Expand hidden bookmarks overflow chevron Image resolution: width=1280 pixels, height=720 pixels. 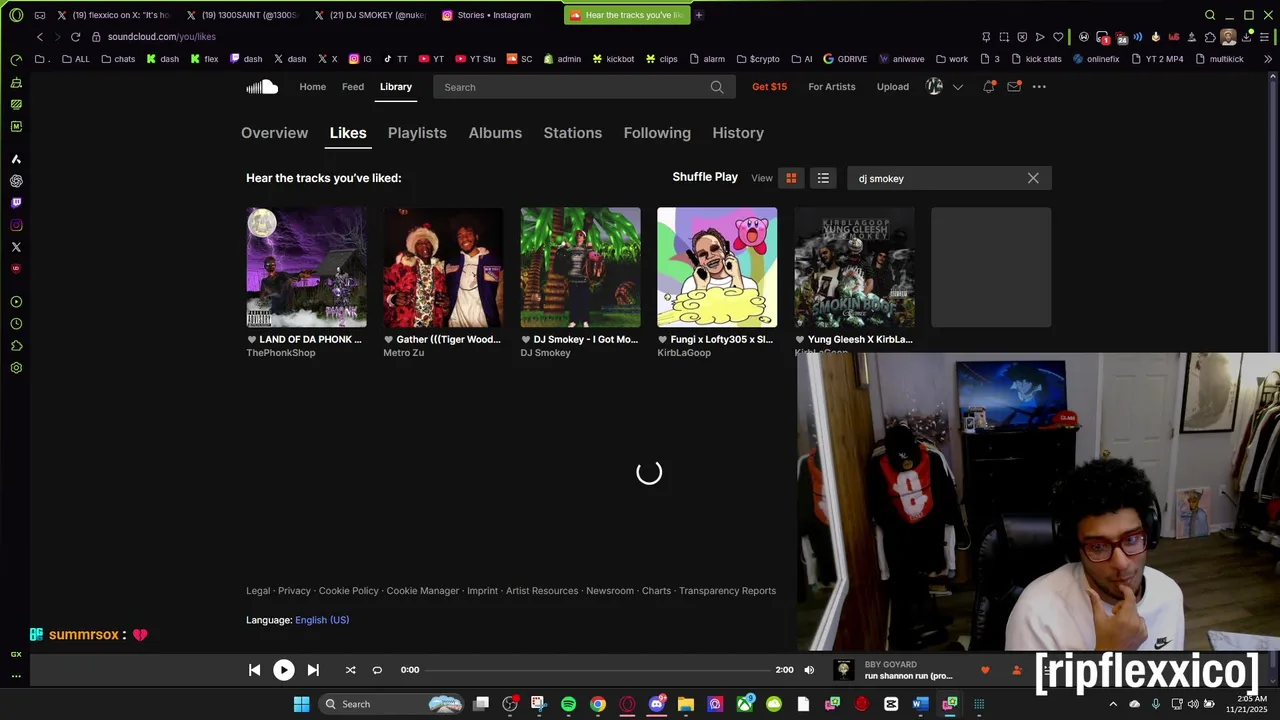1268,59
